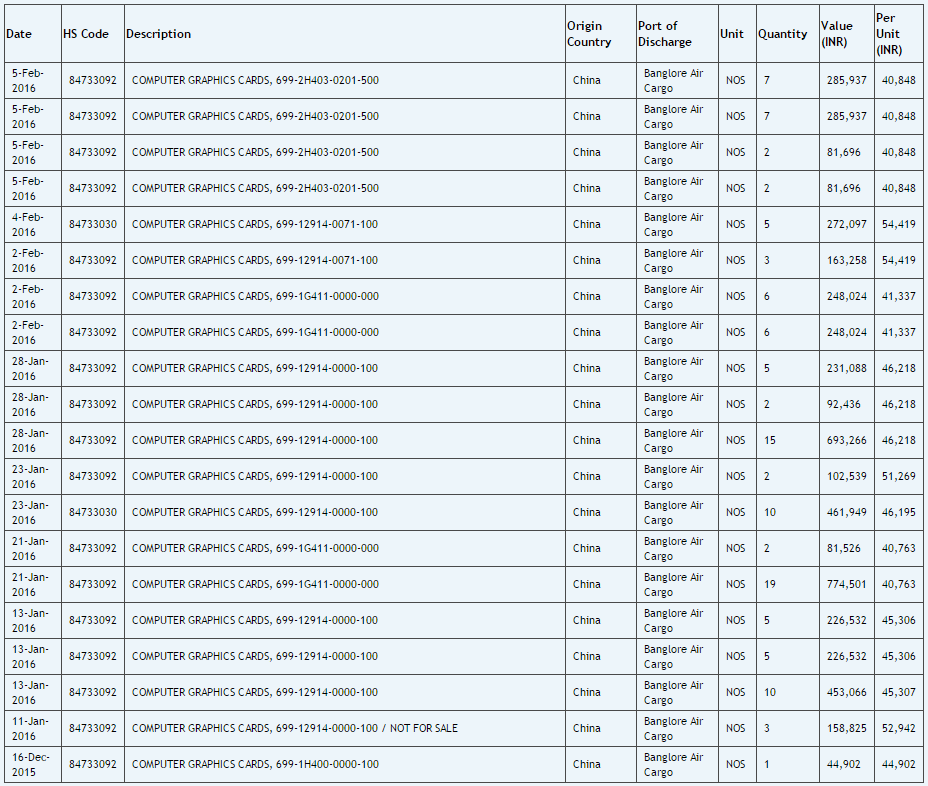Select the 16-Dec-2015 date cell
The width and height of the screenshot is (928, 786).
click(28, 764)
